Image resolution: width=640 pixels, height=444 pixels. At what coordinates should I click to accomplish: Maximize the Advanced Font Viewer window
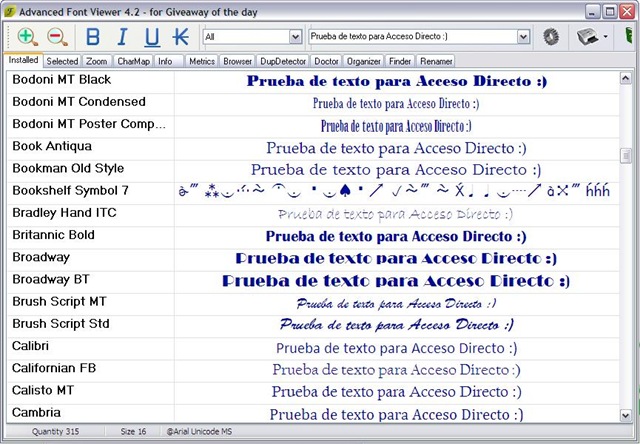point(610,11)
